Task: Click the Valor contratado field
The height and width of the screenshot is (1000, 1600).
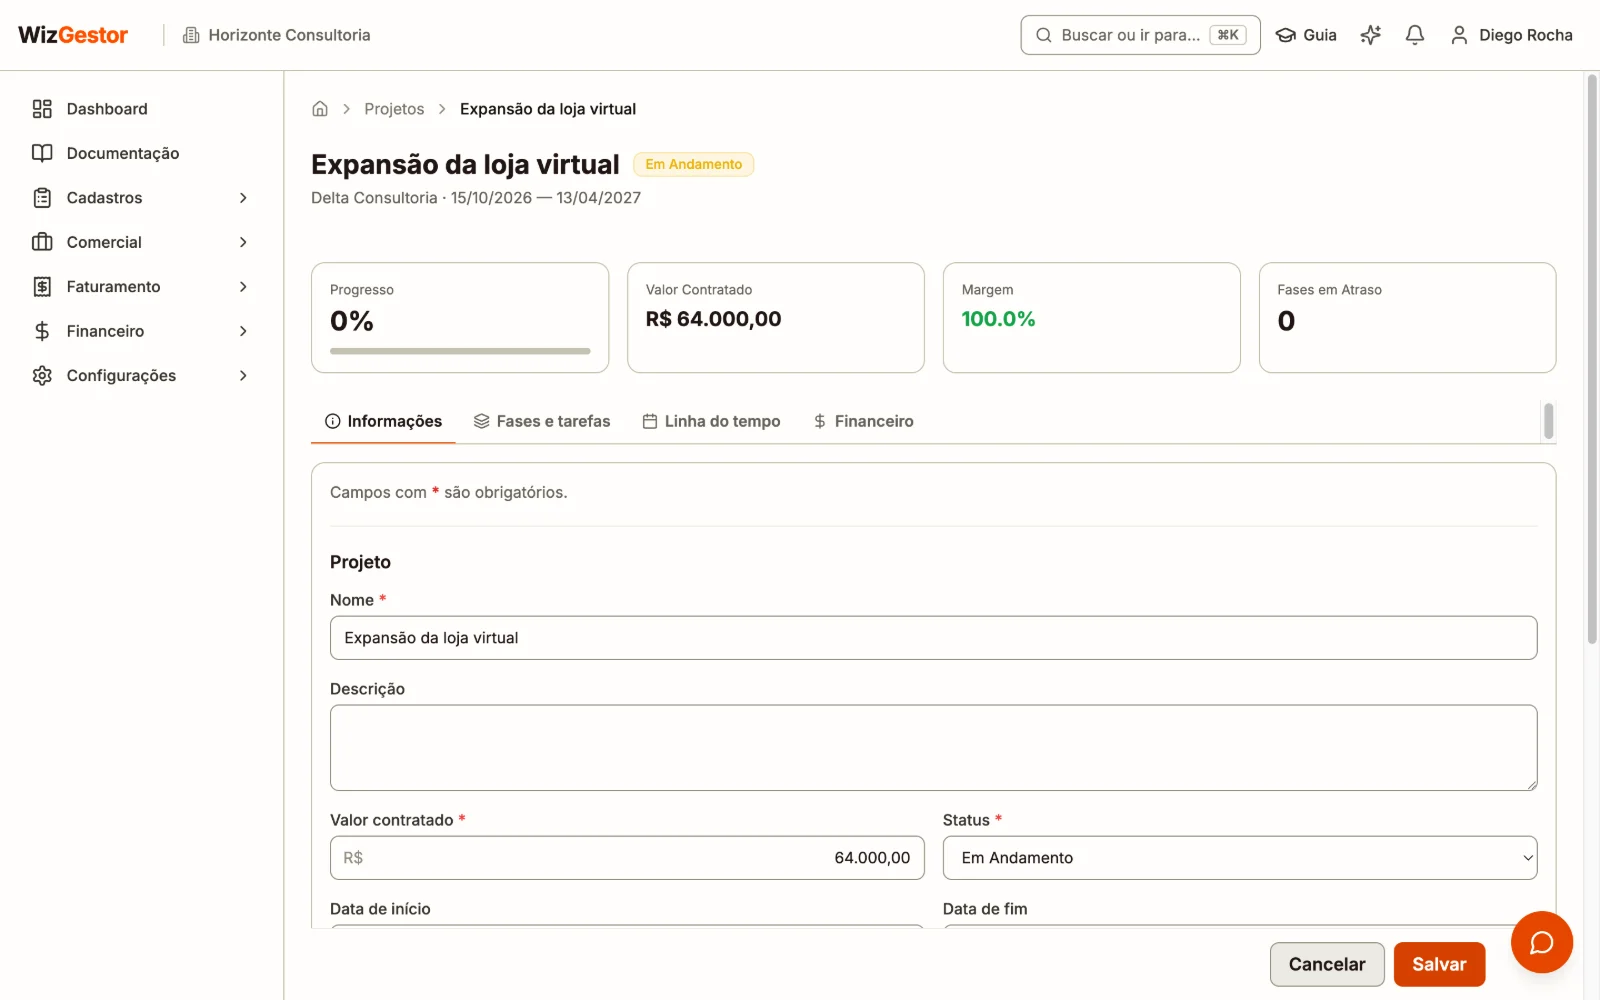Action: (x=627, y=858)
